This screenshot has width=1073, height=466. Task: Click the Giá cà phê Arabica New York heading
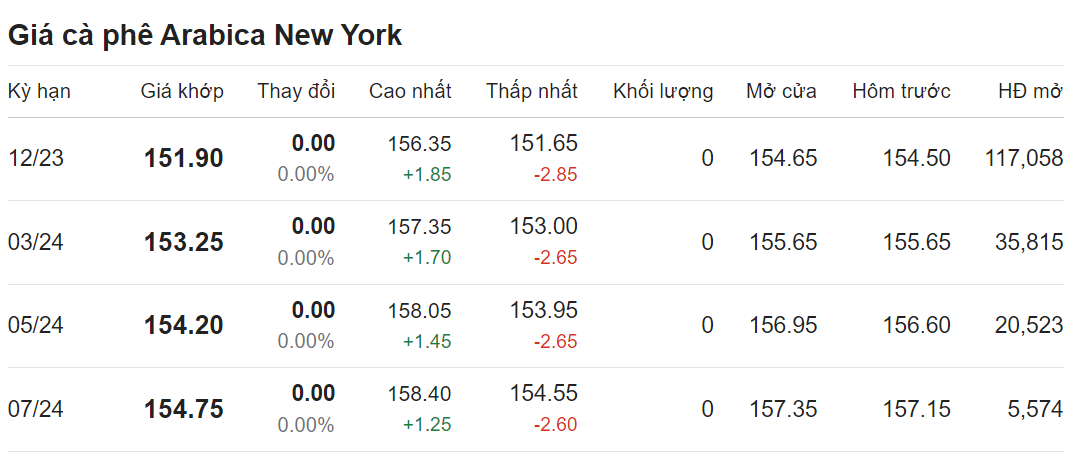click(x=205, y=36)
